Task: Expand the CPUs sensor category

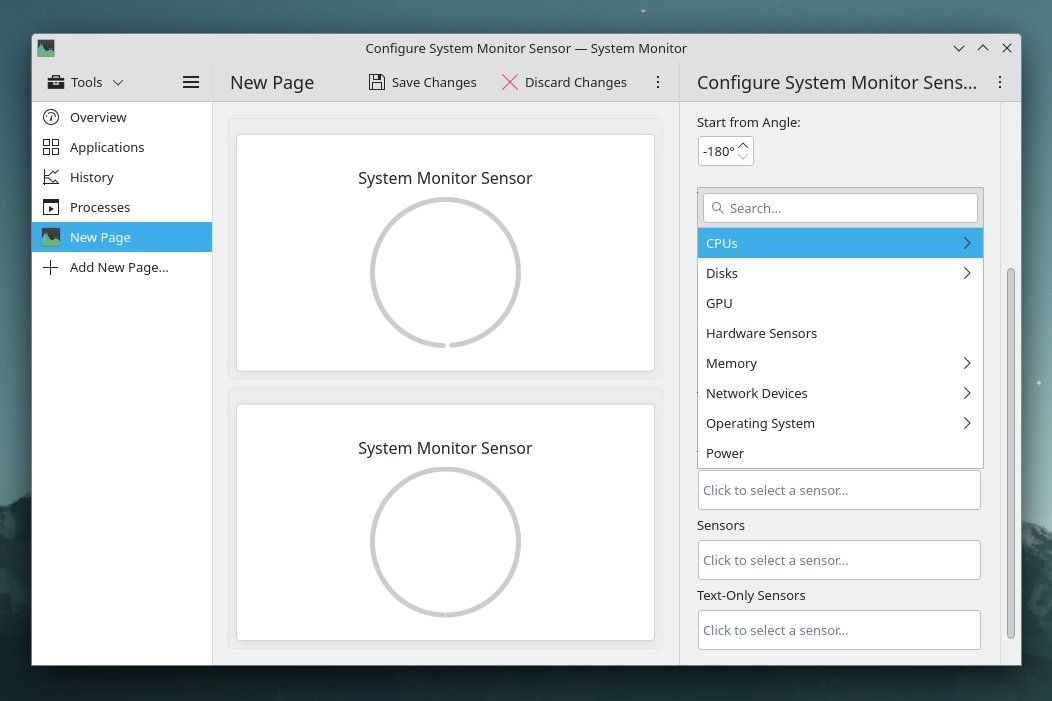Action: click(x=966, y=243)
